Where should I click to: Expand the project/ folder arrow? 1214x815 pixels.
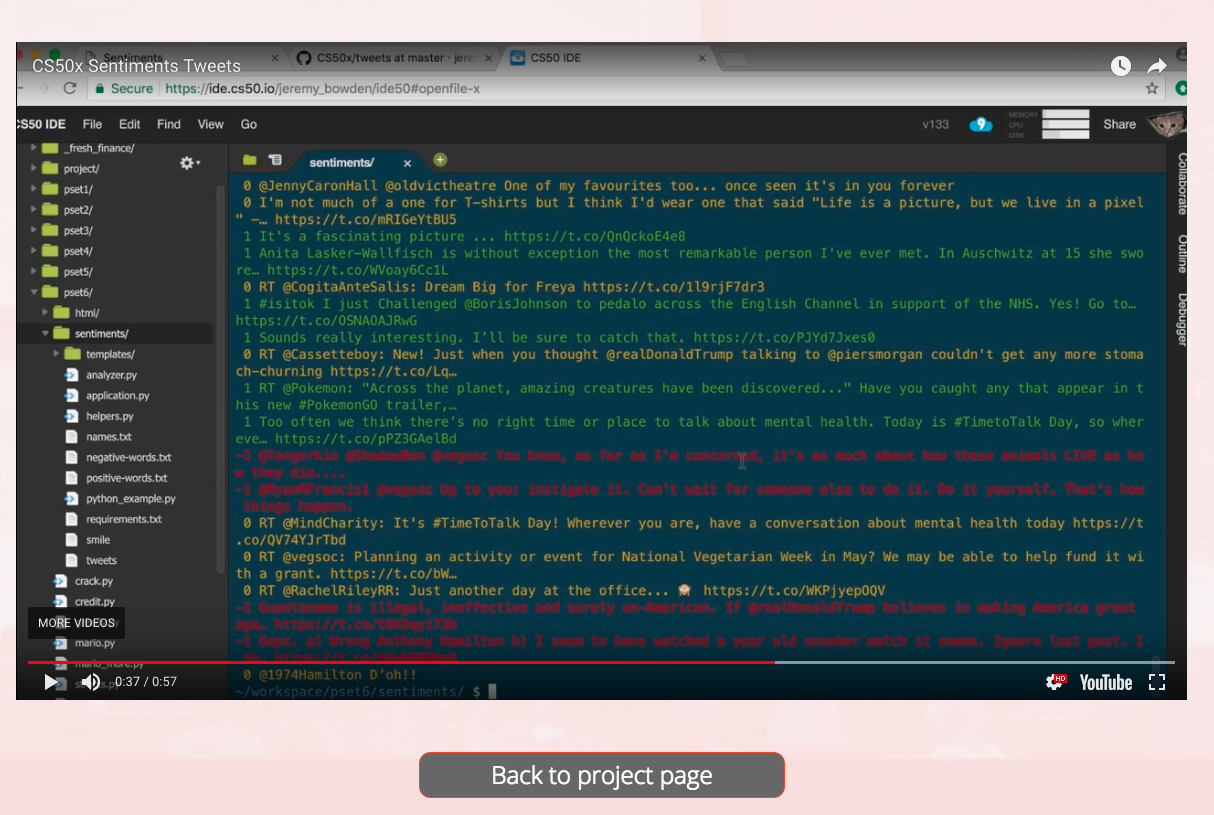click(x=34, y=169)
